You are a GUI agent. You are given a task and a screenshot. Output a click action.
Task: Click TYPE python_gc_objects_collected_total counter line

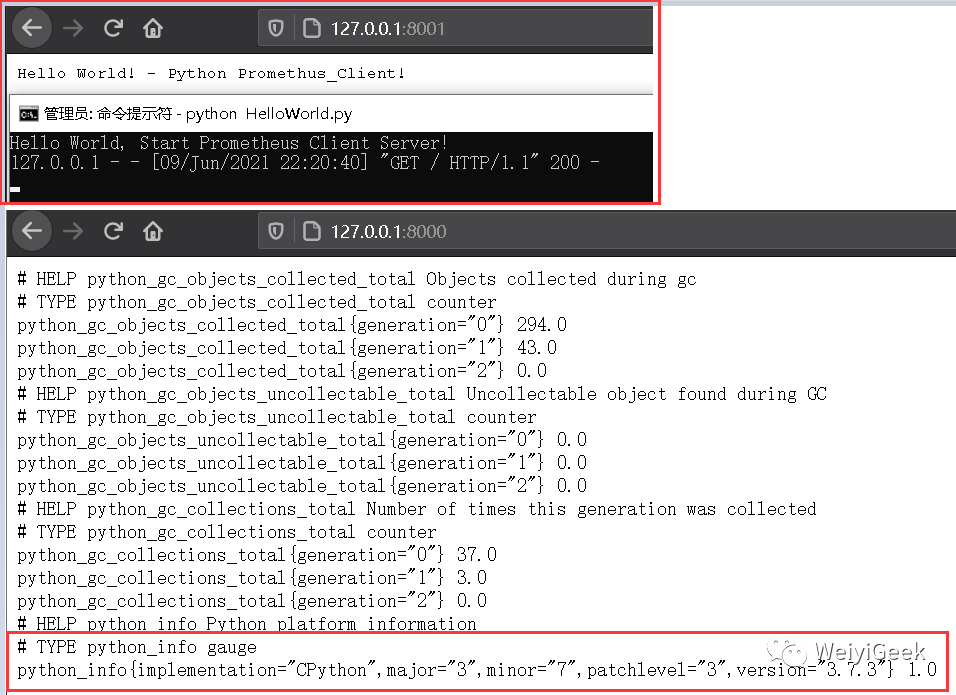257,302
